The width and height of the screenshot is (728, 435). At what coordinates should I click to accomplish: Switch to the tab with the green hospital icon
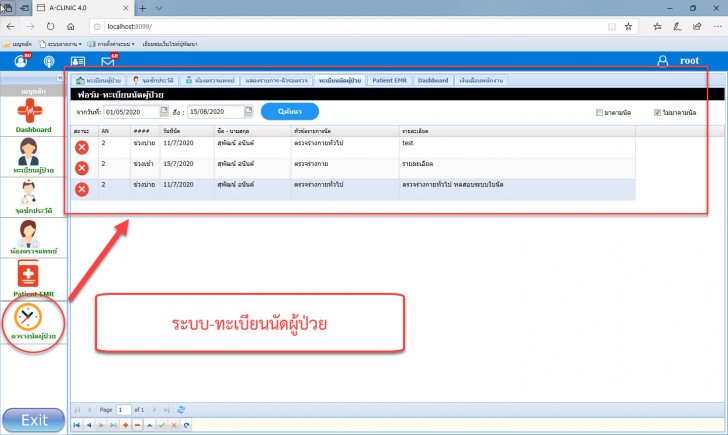click(210, 80)
